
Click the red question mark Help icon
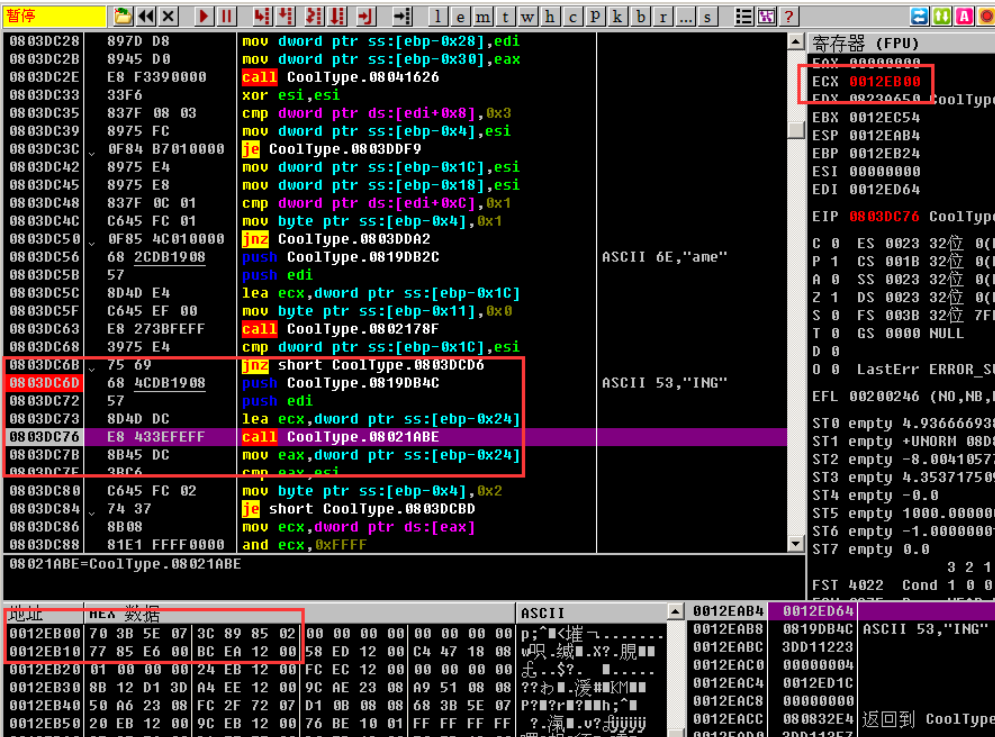click(x=788, y=17)
